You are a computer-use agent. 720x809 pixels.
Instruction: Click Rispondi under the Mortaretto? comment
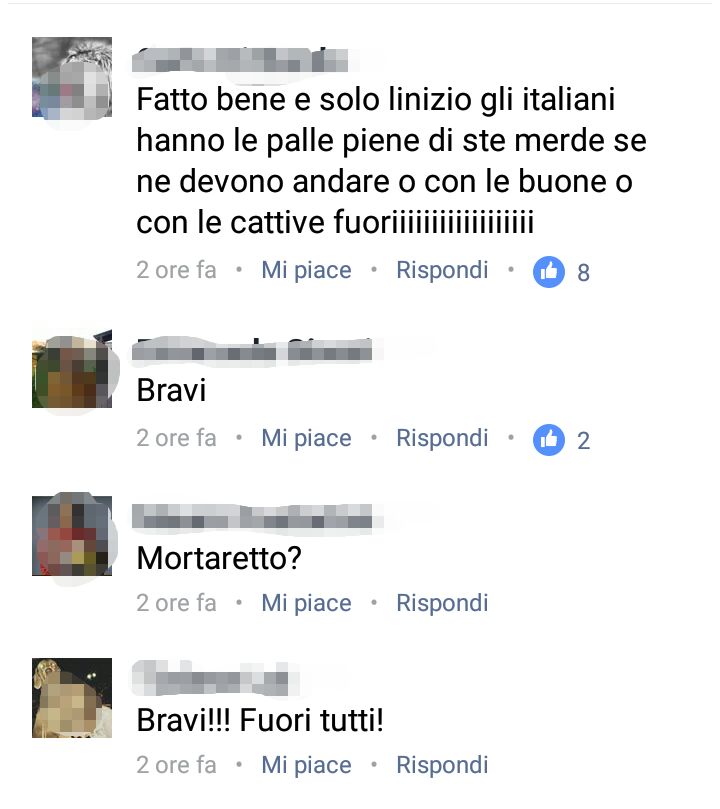point(442,603)
